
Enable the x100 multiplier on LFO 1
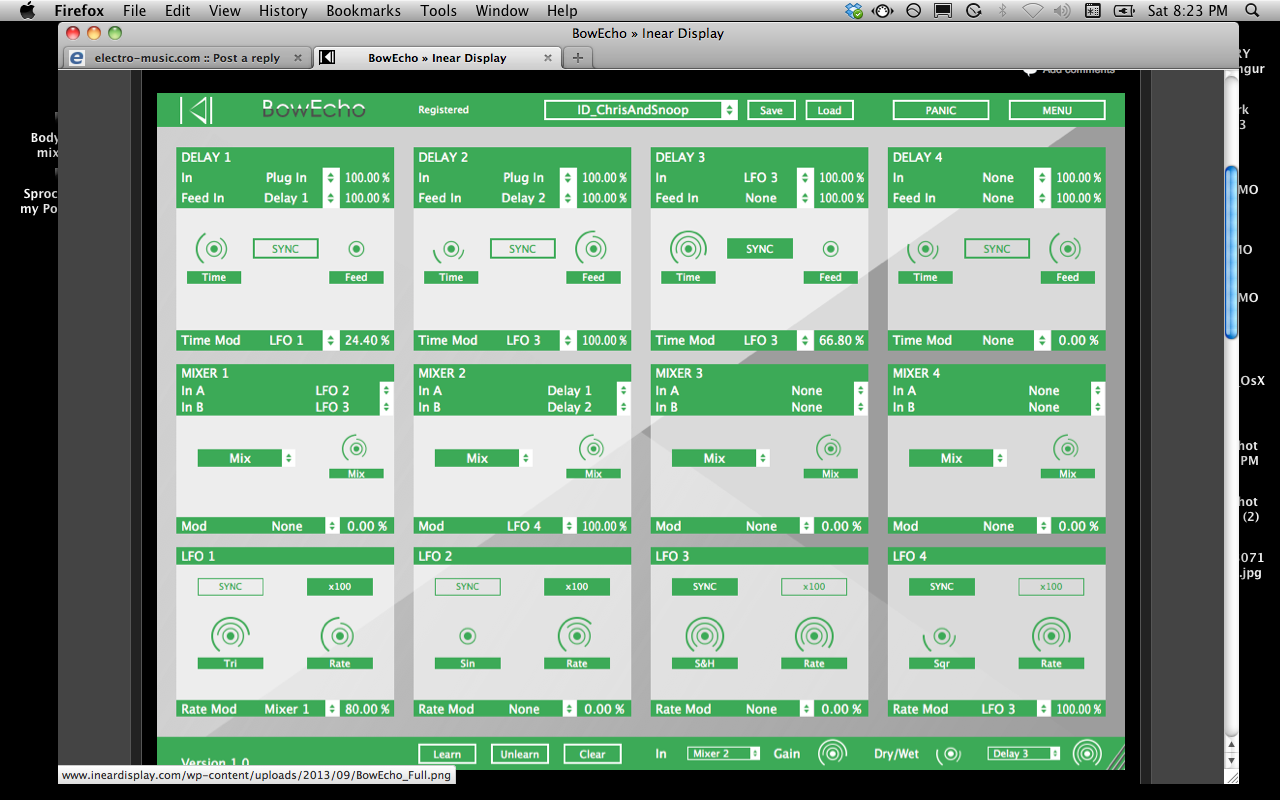[340, 587]
